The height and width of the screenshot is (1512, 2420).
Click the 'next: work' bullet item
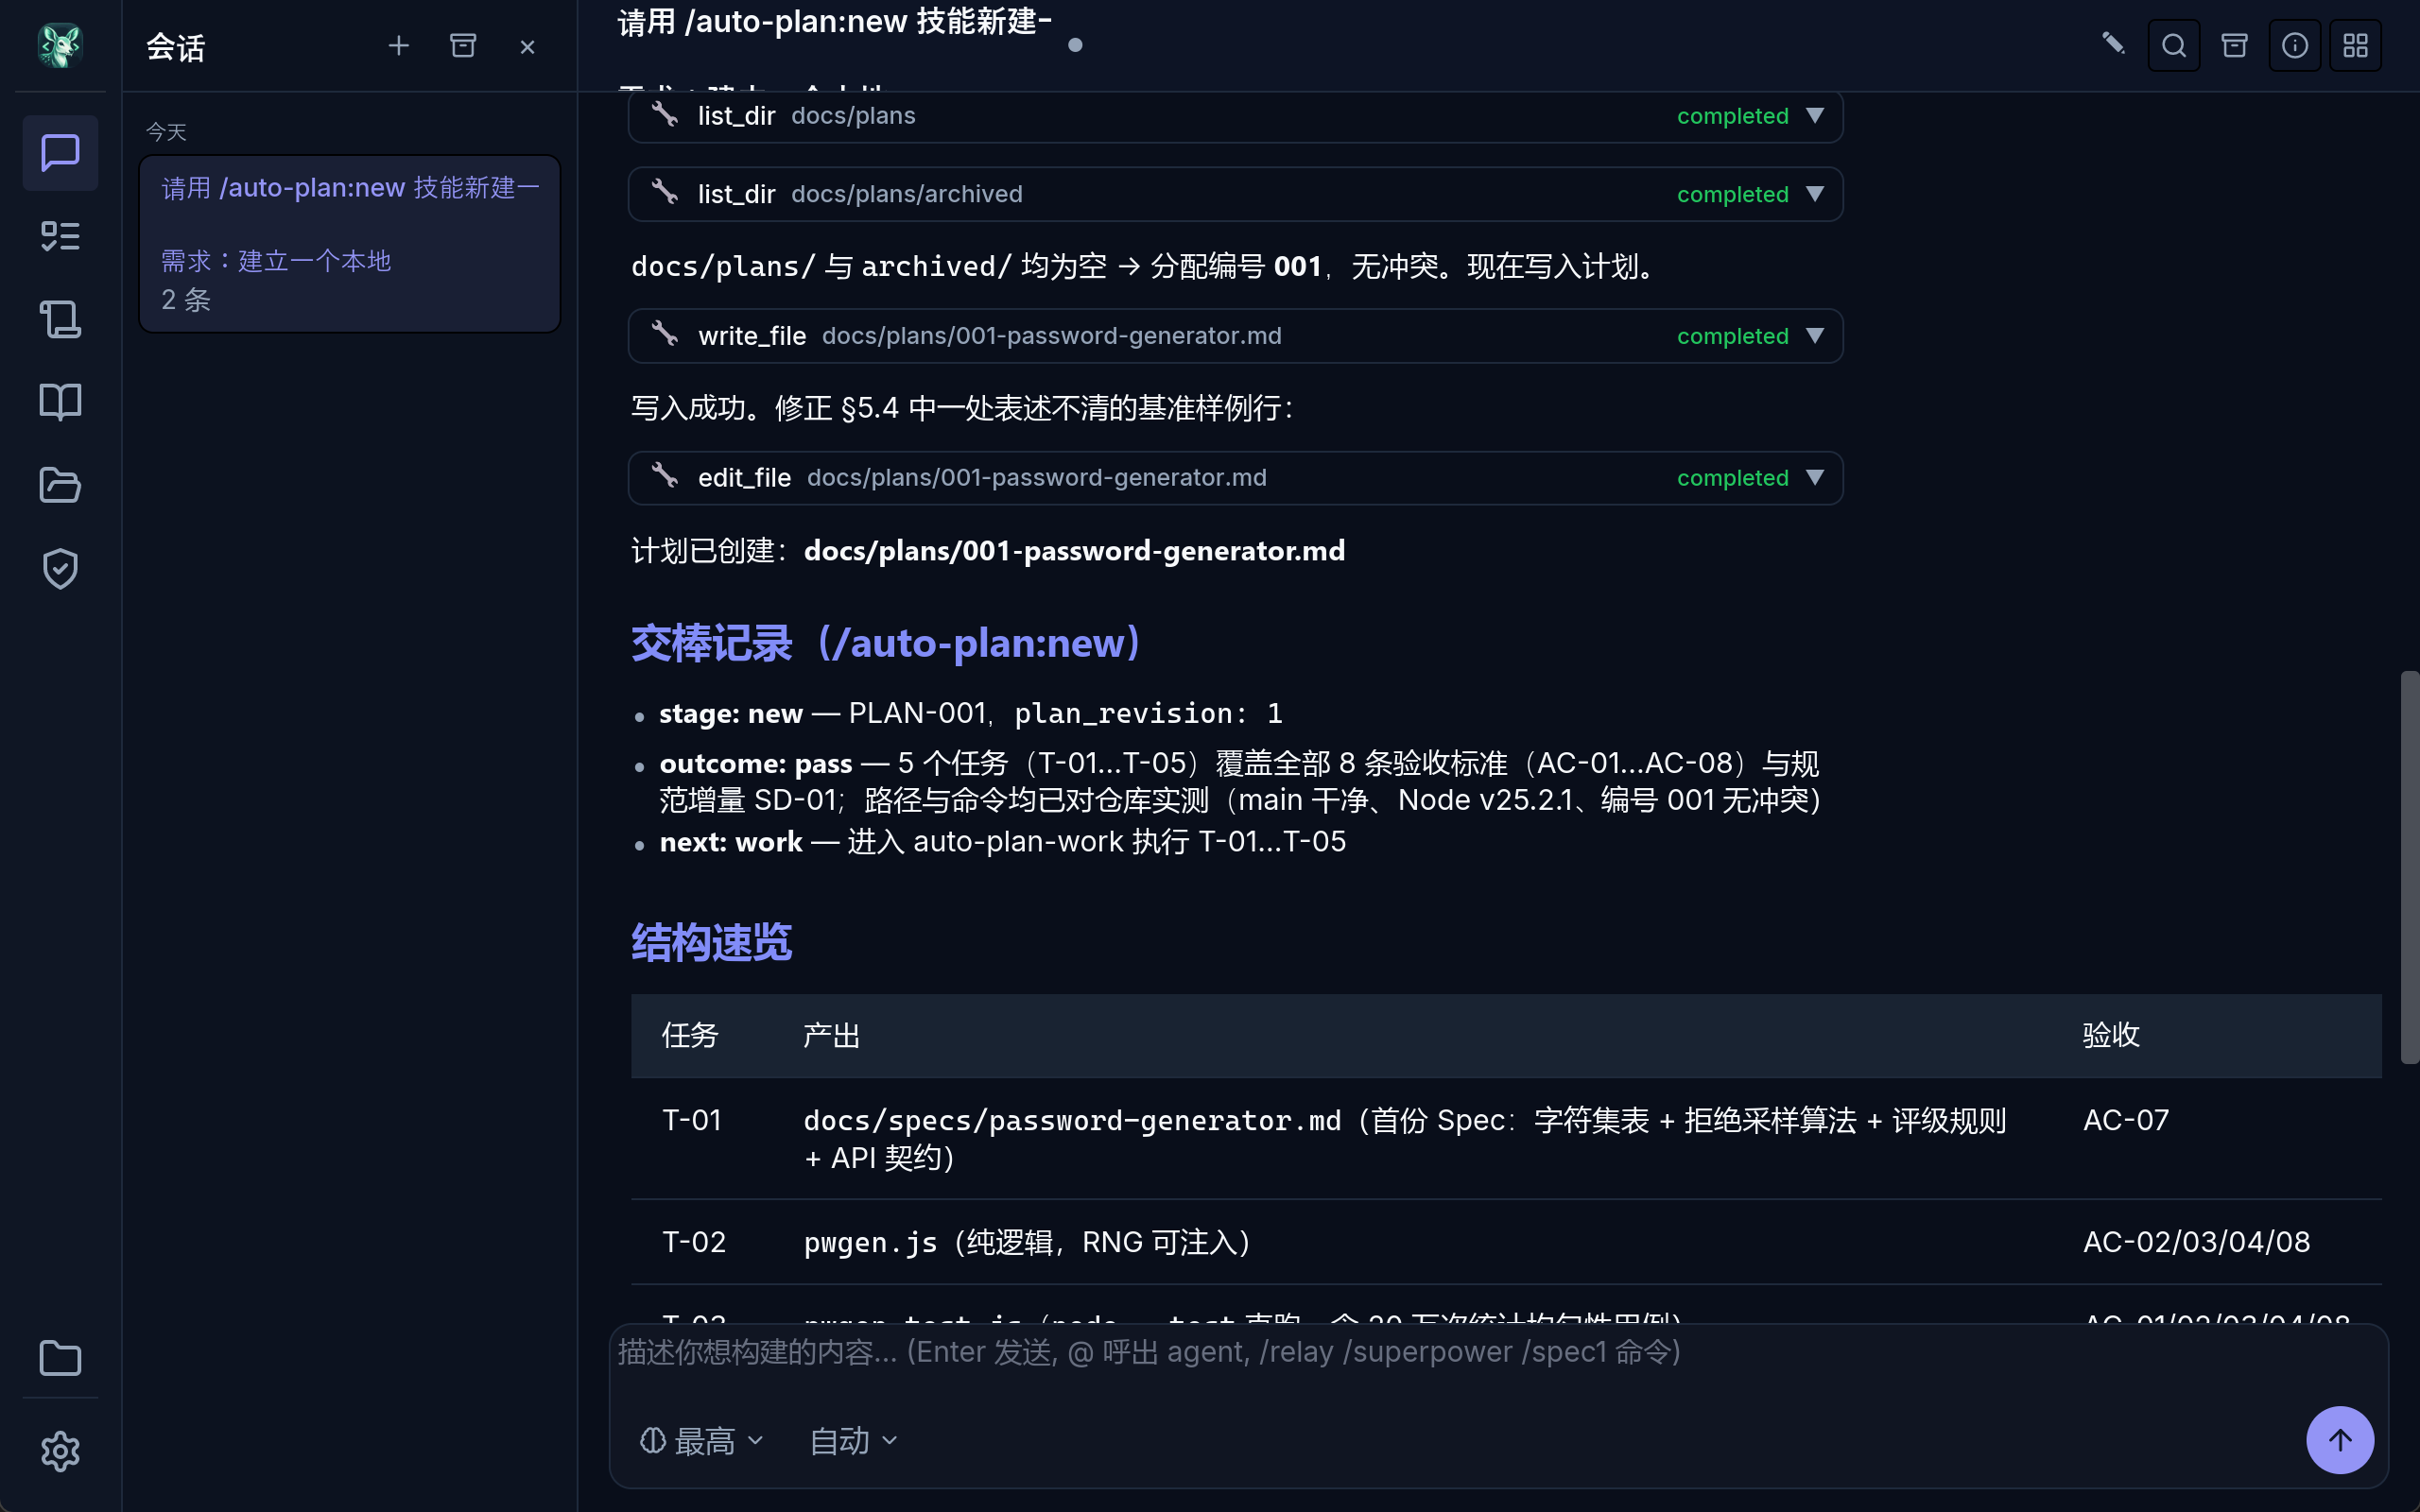[x=1003, y=842]
